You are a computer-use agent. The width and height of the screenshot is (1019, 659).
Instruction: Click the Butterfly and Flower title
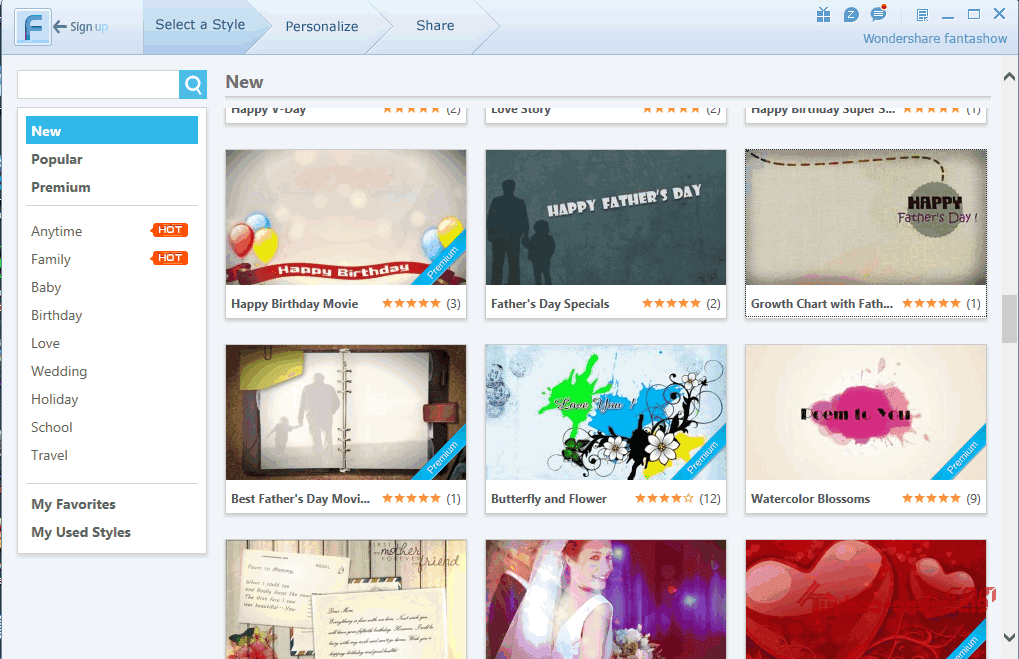[x=548, y=498]
